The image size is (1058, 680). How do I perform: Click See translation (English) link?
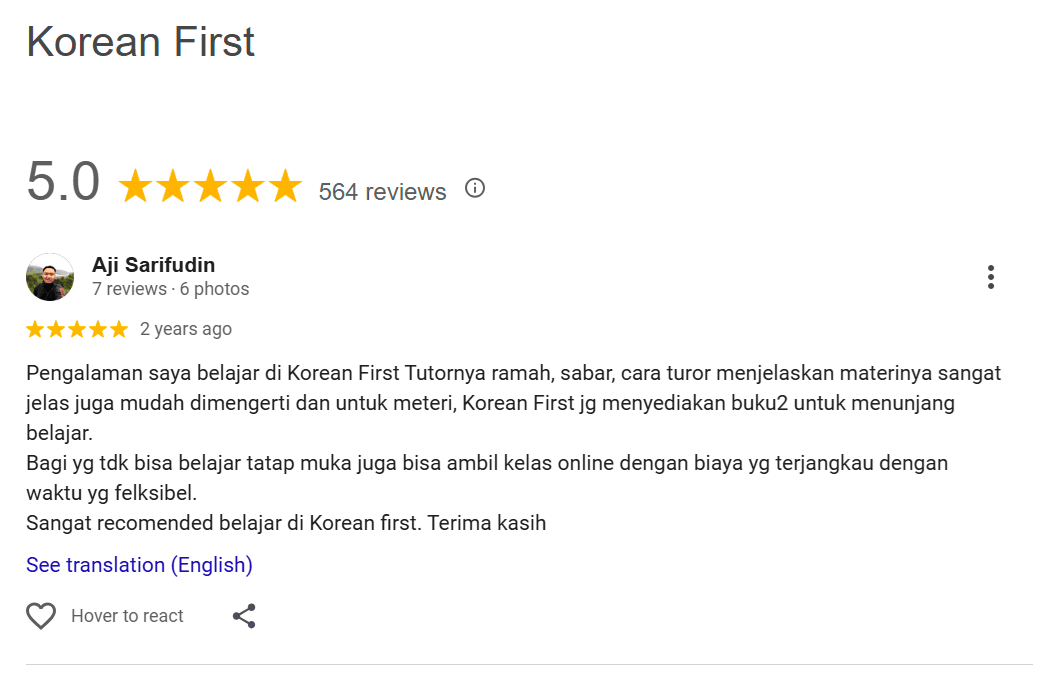pos(139,565)
